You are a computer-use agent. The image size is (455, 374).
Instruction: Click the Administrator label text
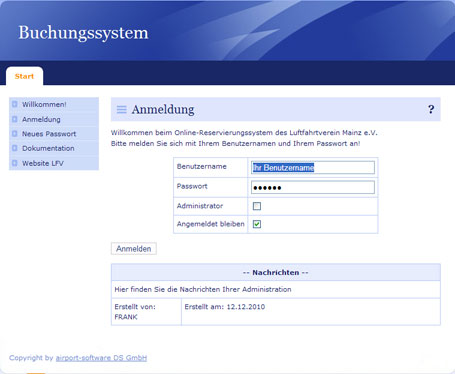(200, 206)
